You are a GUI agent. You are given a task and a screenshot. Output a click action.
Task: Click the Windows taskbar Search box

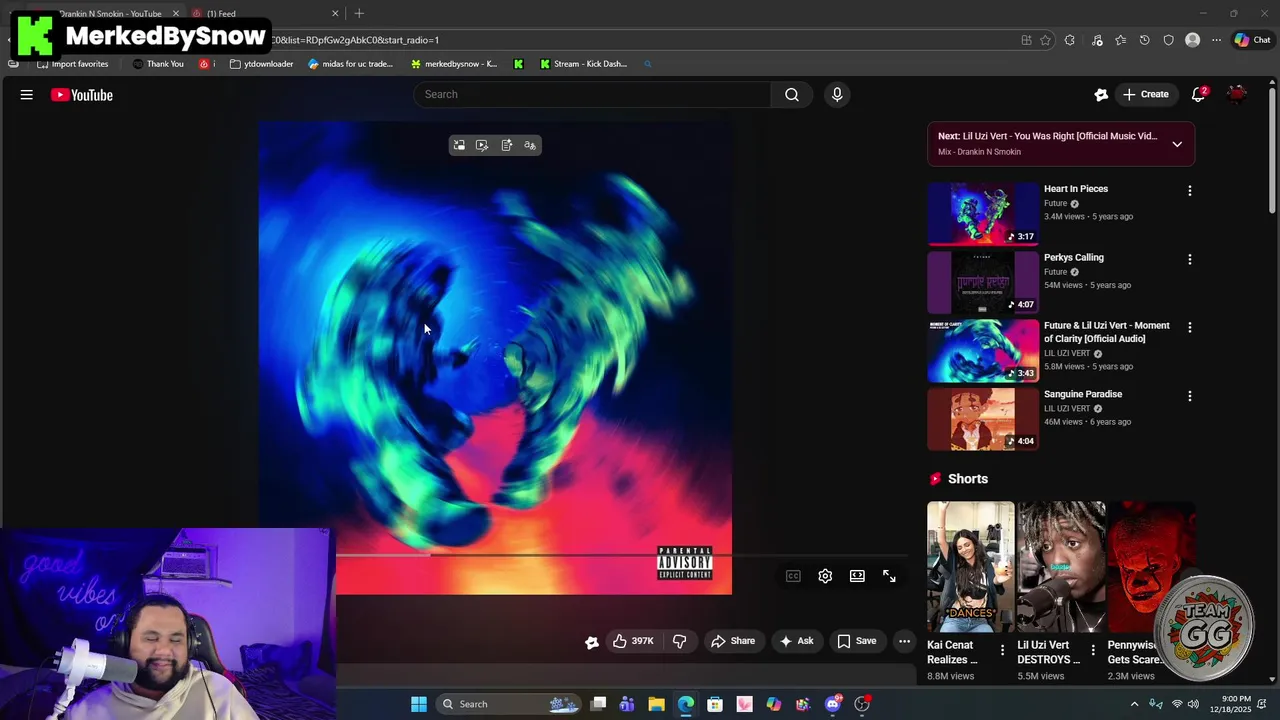click(511, 704)
